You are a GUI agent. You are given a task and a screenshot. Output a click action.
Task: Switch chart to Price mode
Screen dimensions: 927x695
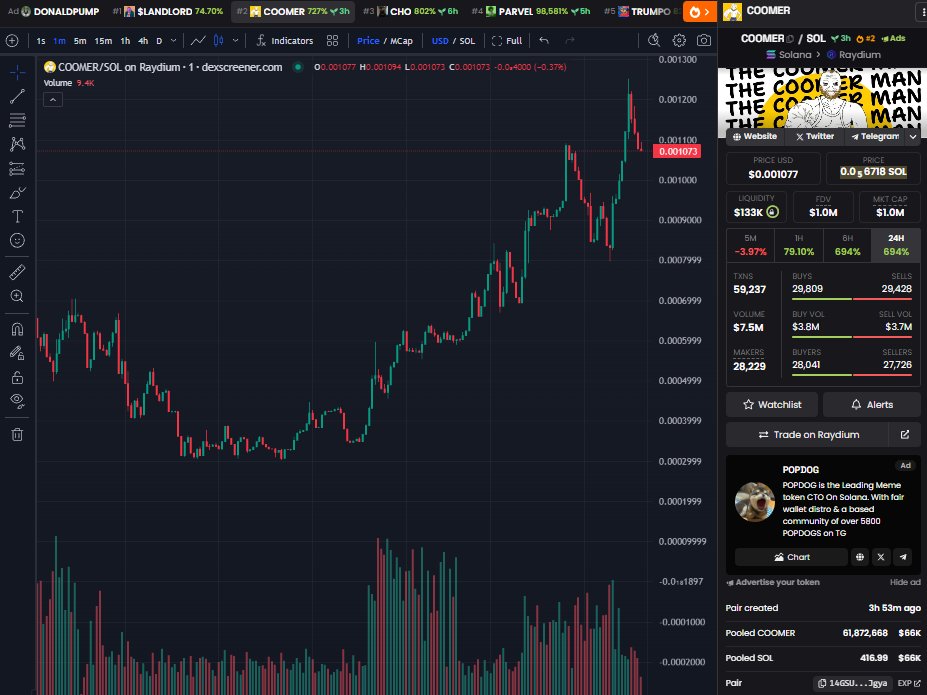[368, 41]
